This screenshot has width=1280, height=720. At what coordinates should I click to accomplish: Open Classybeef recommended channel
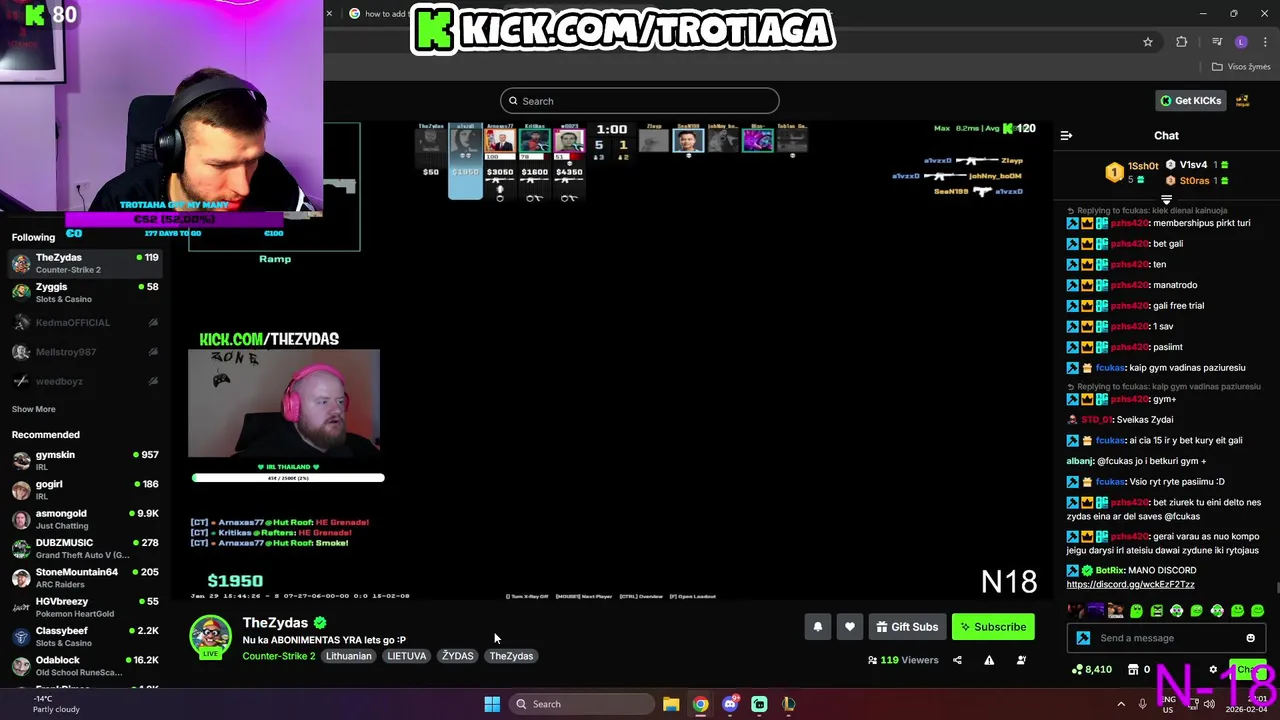(x=84, y=637)
